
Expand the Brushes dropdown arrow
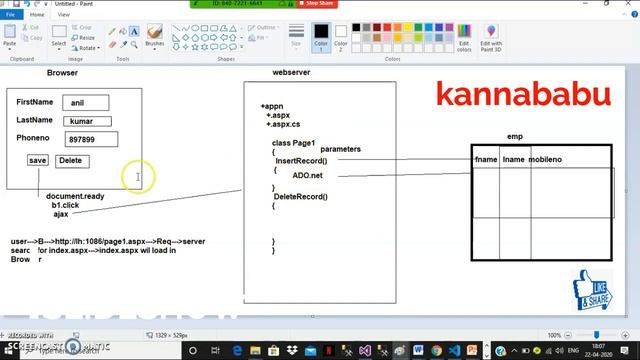[x=155, y=49]
